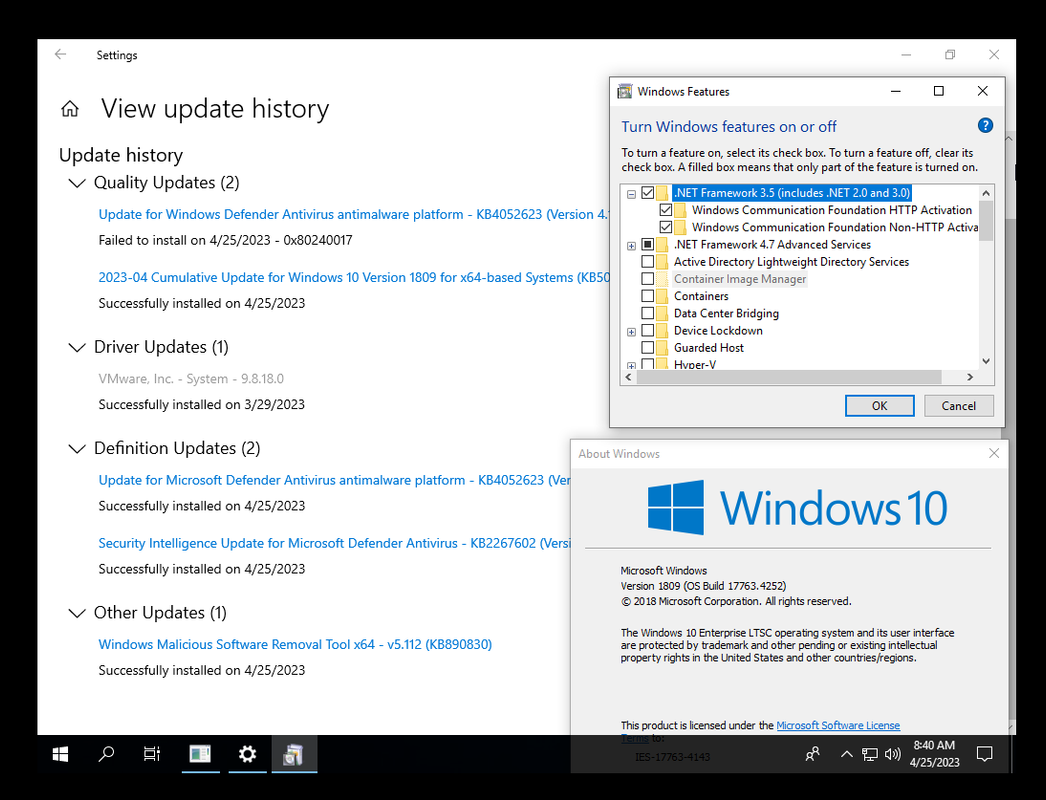Open the volume tray icon
Image resolution: width=1046 pixels, height=800 pixels.
(x=892, y=755)
